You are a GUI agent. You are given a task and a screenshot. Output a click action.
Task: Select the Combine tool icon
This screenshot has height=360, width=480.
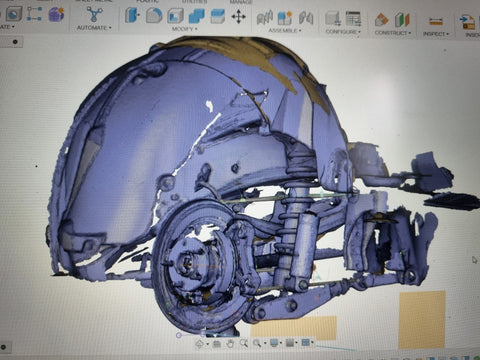tap(197, 16)
